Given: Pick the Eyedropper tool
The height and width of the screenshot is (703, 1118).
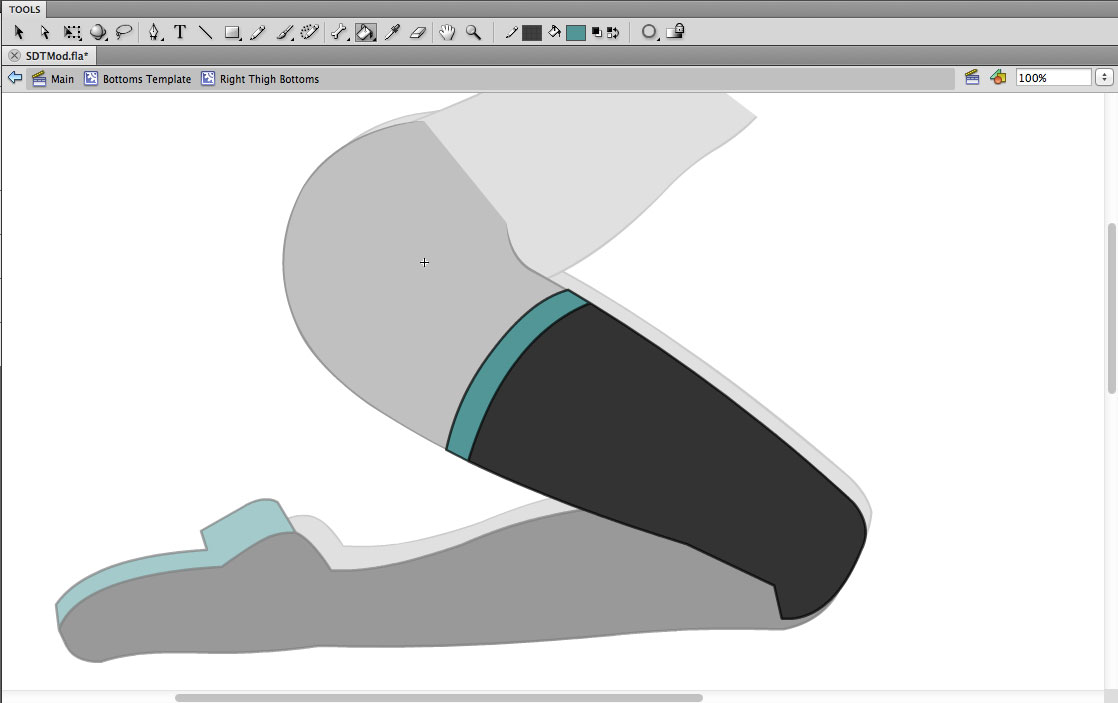Looking at the screenshot, I should 393,32.
